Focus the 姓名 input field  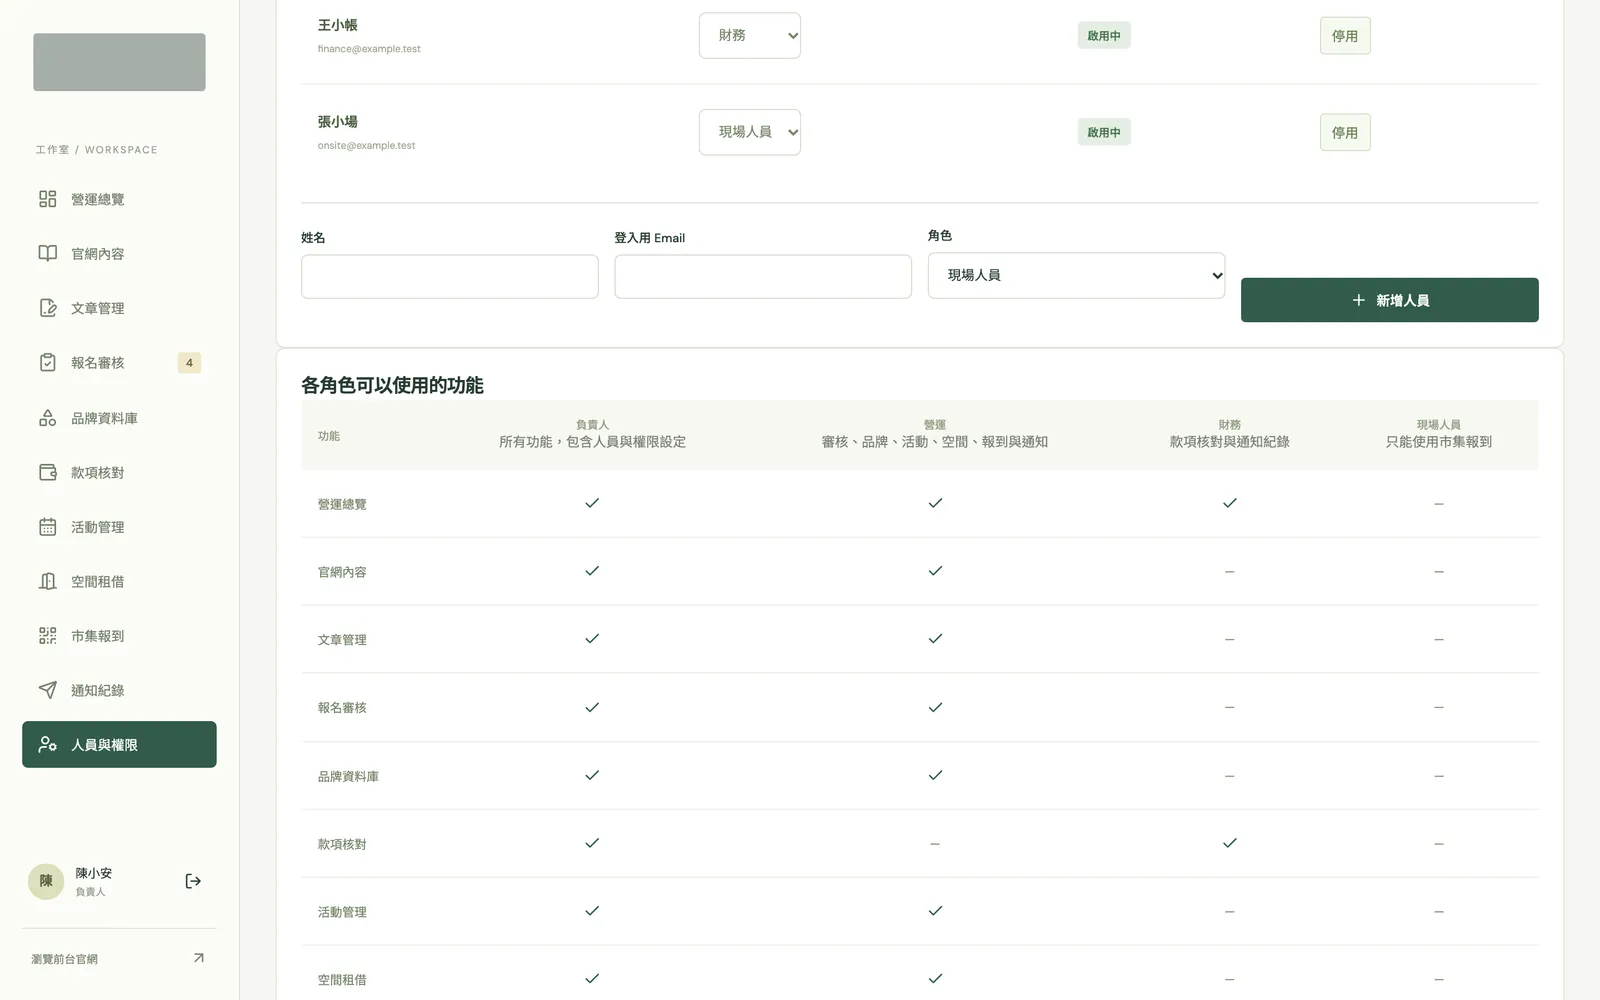click(x=450, y=276)
